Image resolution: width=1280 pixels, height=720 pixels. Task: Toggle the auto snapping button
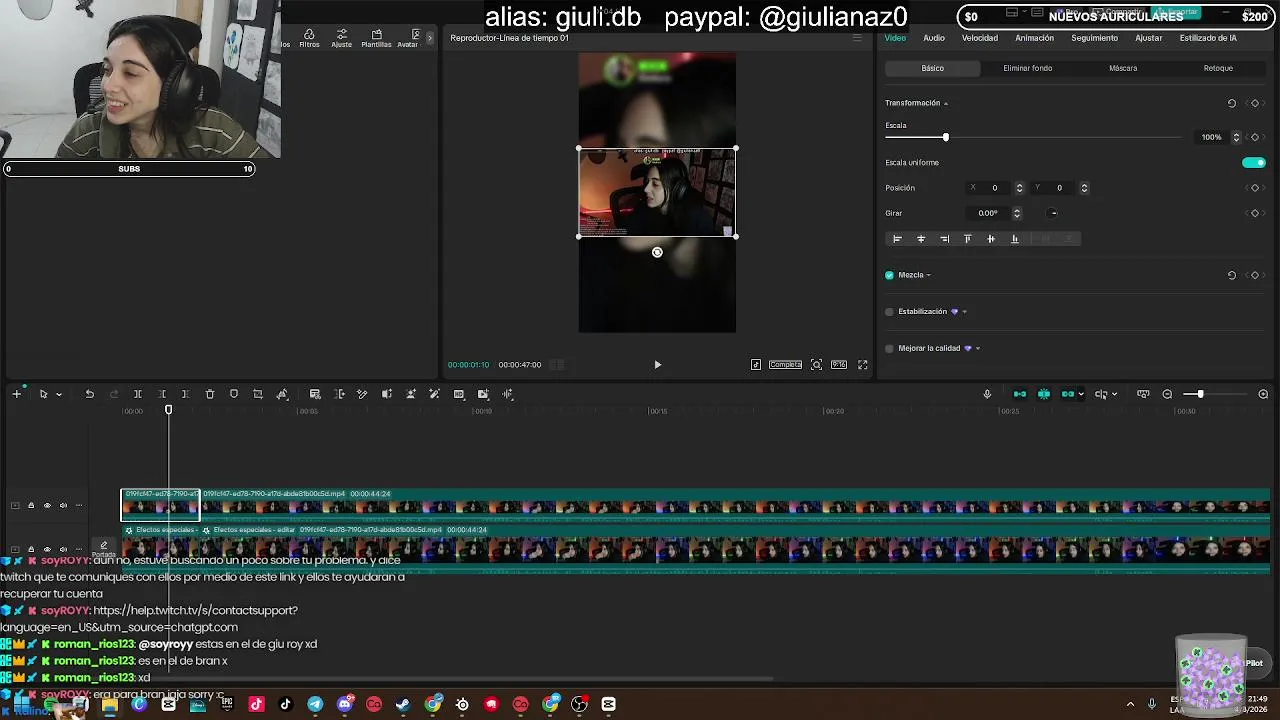point(1044,394)
